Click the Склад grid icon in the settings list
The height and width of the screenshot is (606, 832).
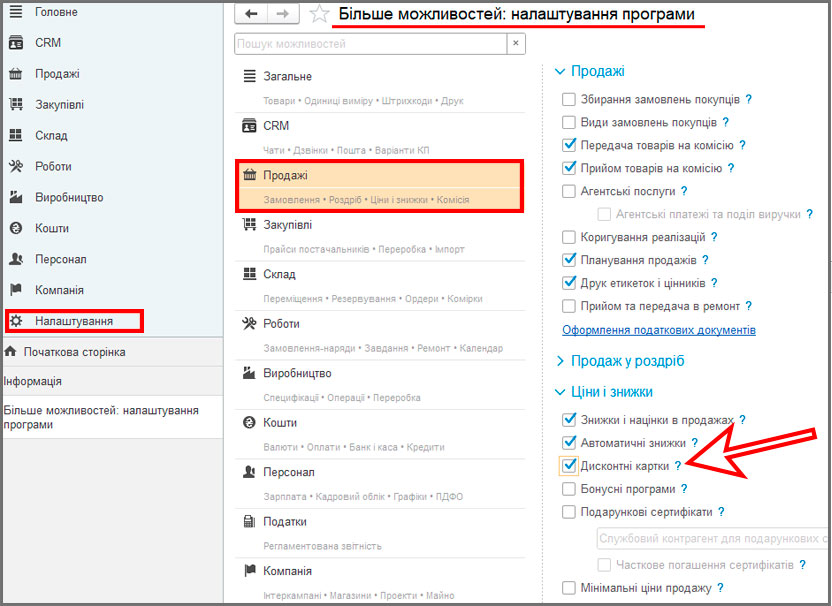(x=250, y=274)
